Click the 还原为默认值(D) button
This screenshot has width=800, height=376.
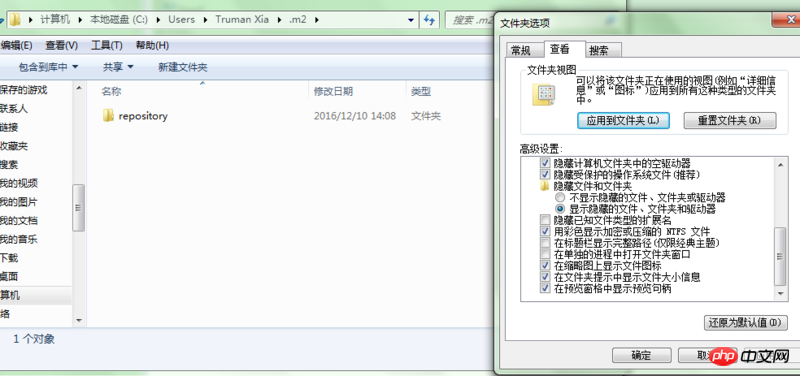coord(745,323)
